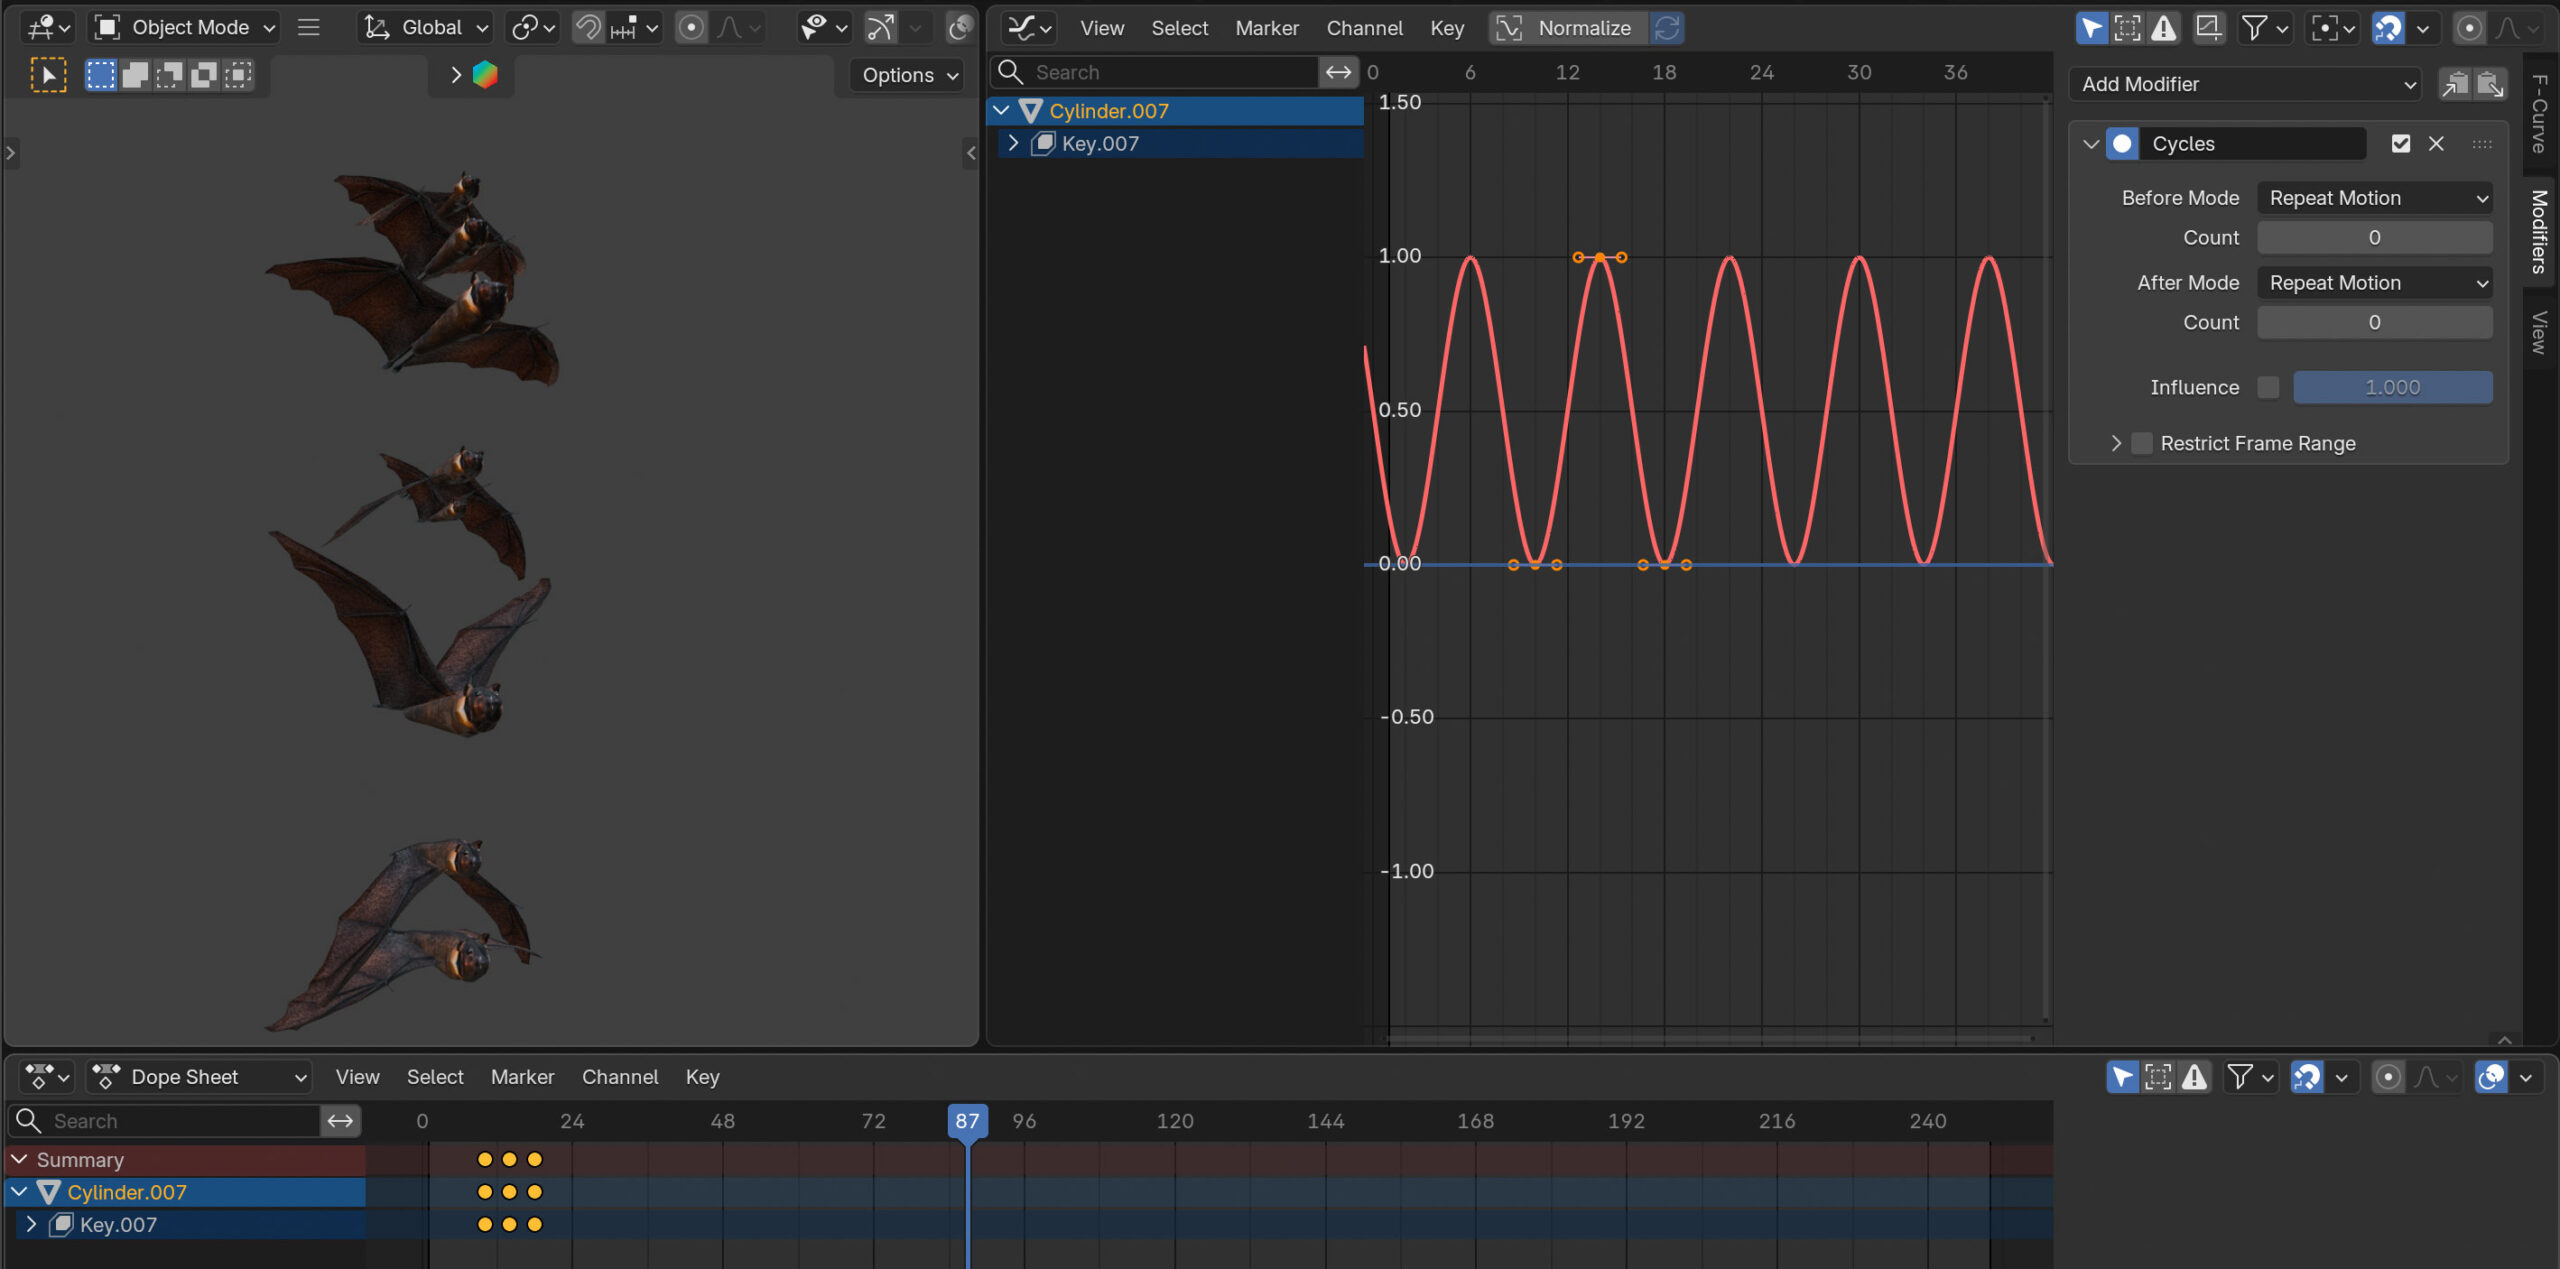Viewport: 2560px width, 1269px height.
Task: Toggle proportional editing icon in viewport header
Action: 691,28
